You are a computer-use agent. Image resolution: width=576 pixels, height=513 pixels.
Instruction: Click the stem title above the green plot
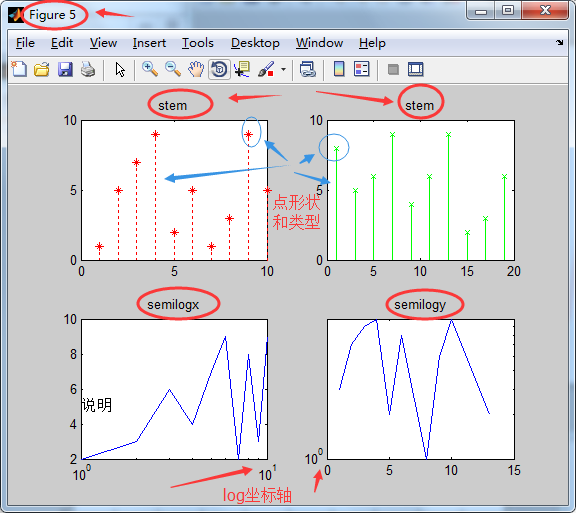(x=420, y=106)
